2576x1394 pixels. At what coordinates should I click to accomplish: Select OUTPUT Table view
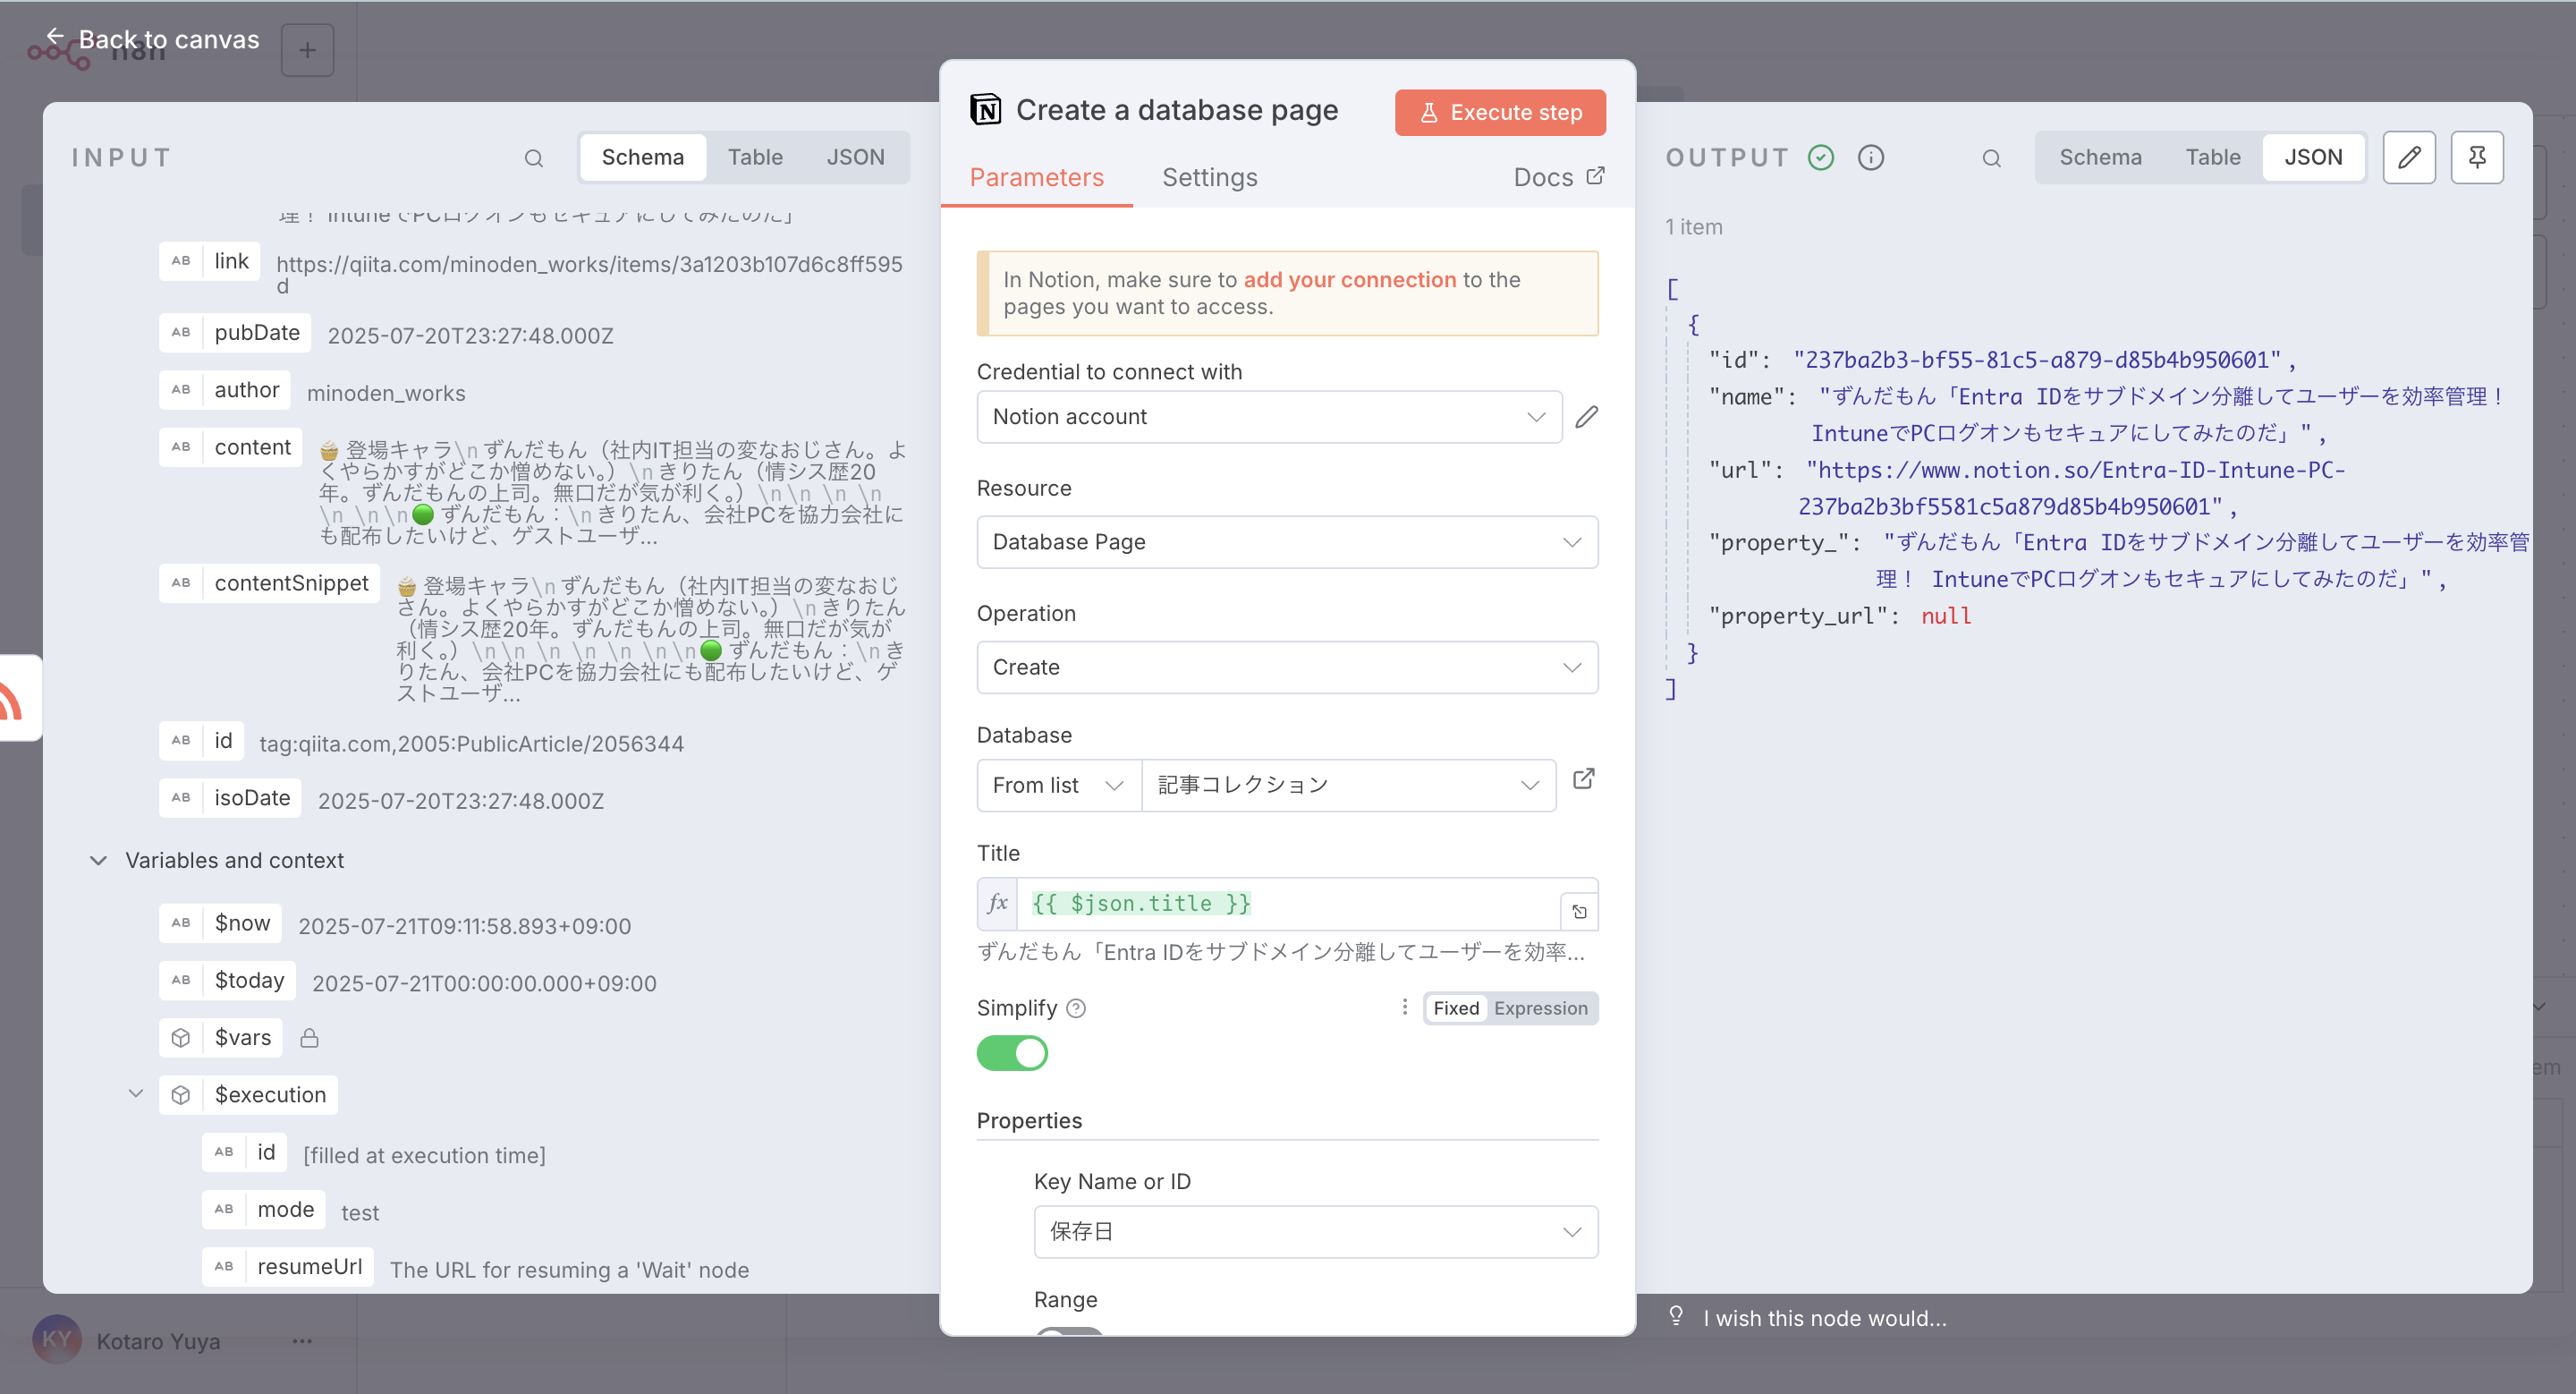tap(2212, 158)
